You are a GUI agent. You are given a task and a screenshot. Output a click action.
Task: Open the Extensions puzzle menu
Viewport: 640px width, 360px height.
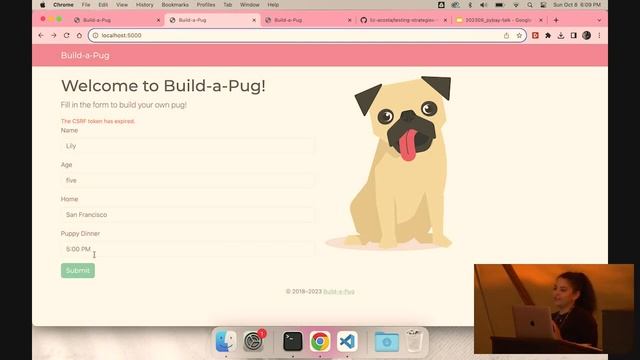(548, 36)
